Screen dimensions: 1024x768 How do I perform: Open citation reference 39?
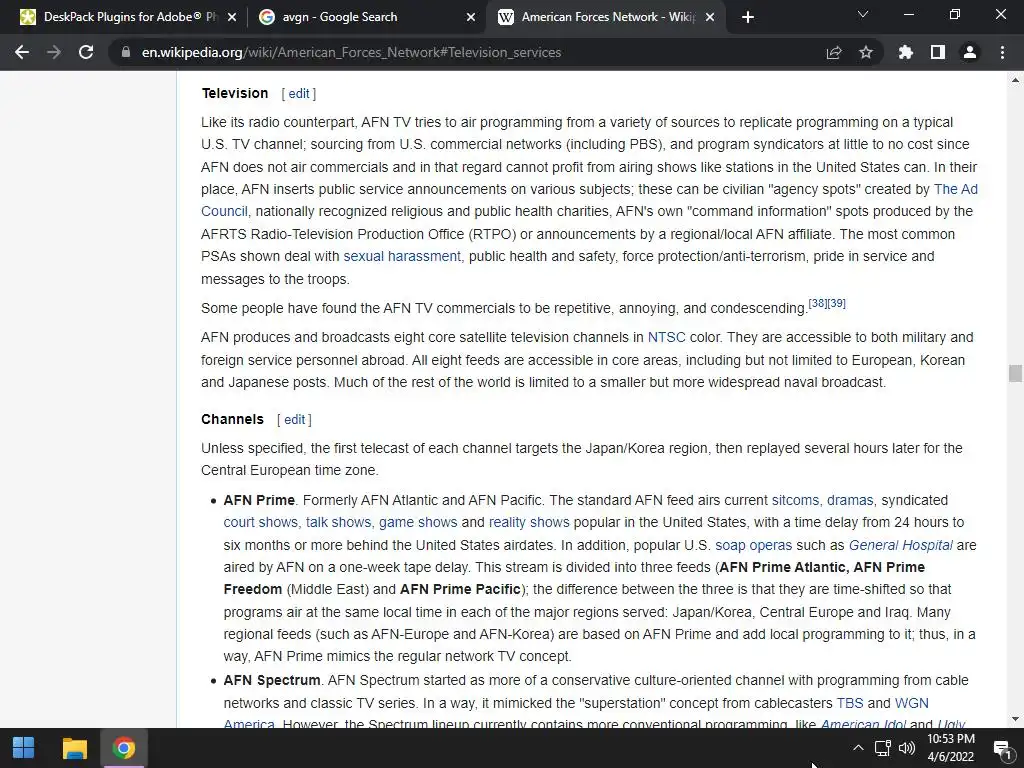click(837, 303)
